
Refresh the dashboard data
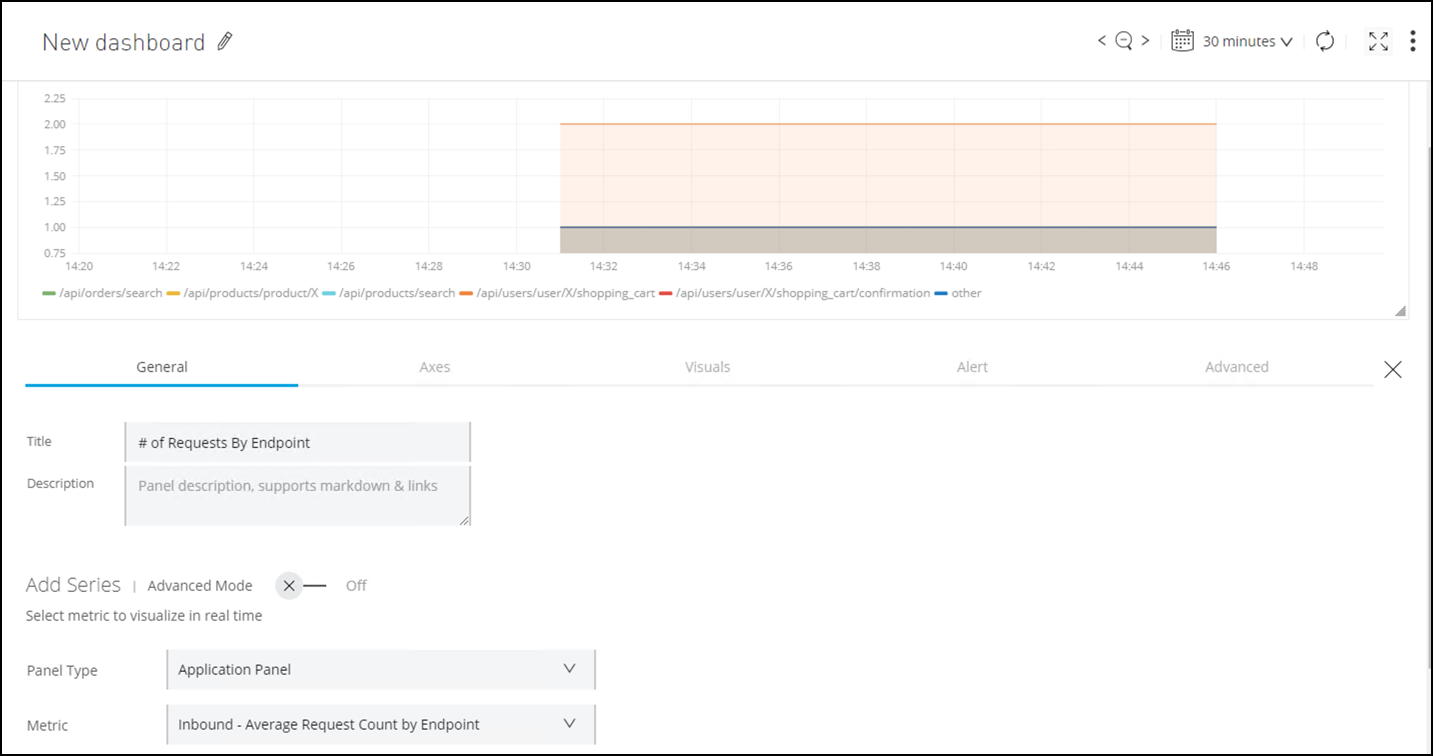coord(1325,41)
